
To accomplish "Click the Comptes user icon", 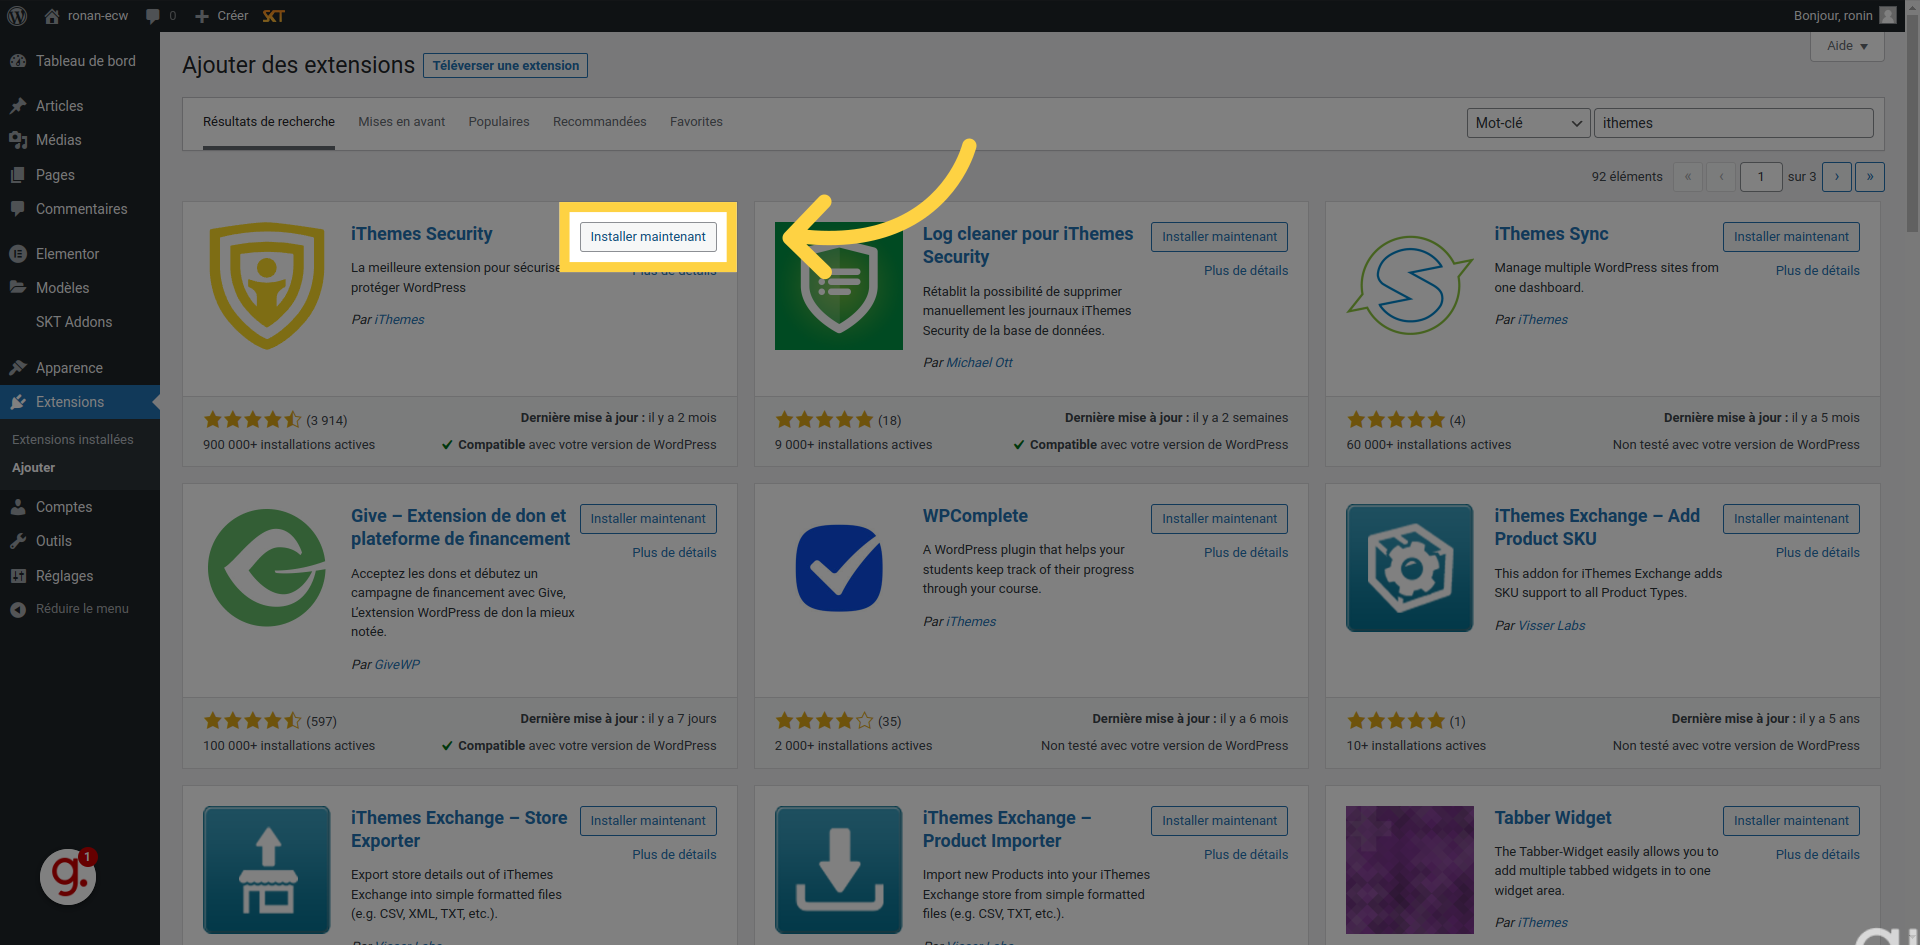I will 18,507.
